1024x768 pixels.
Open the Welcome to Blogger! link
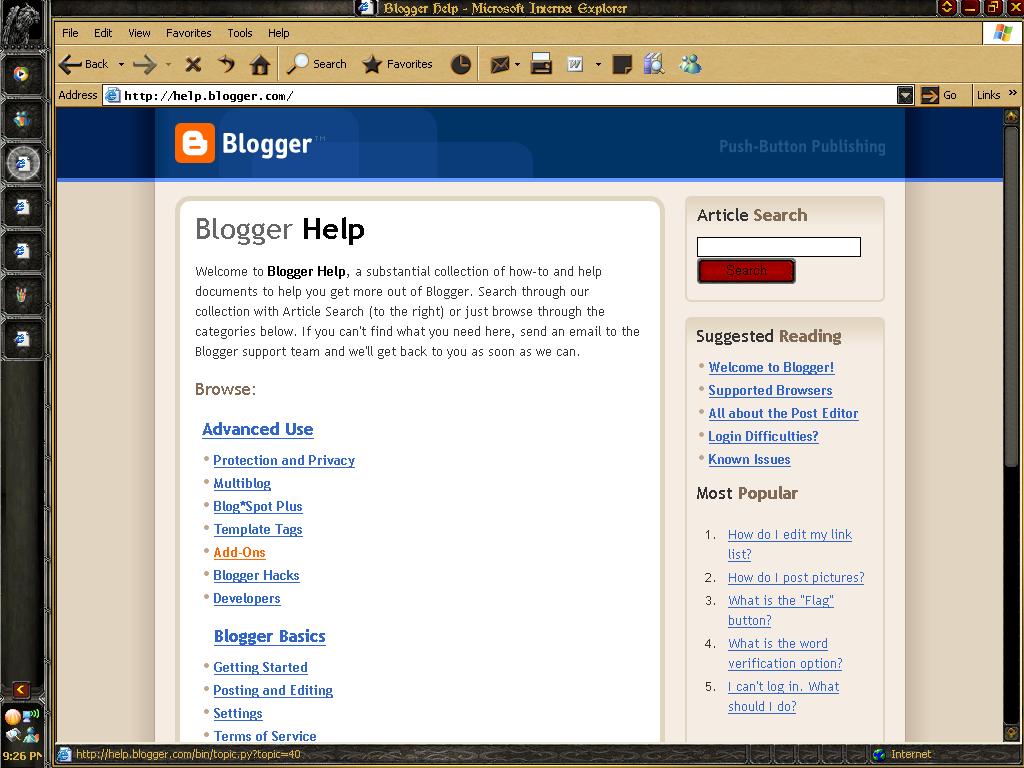coord(771,367)
